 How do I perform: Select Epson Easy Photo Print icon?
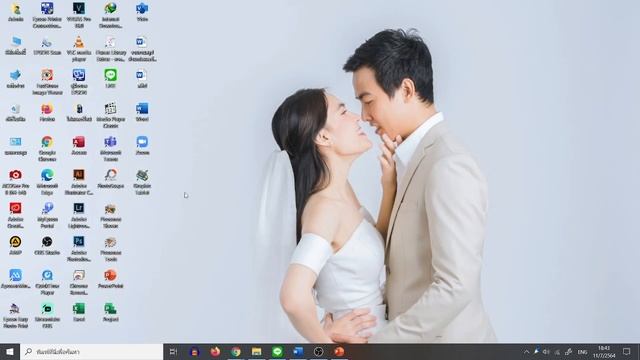pyautogui.click(x=16, y=316)
